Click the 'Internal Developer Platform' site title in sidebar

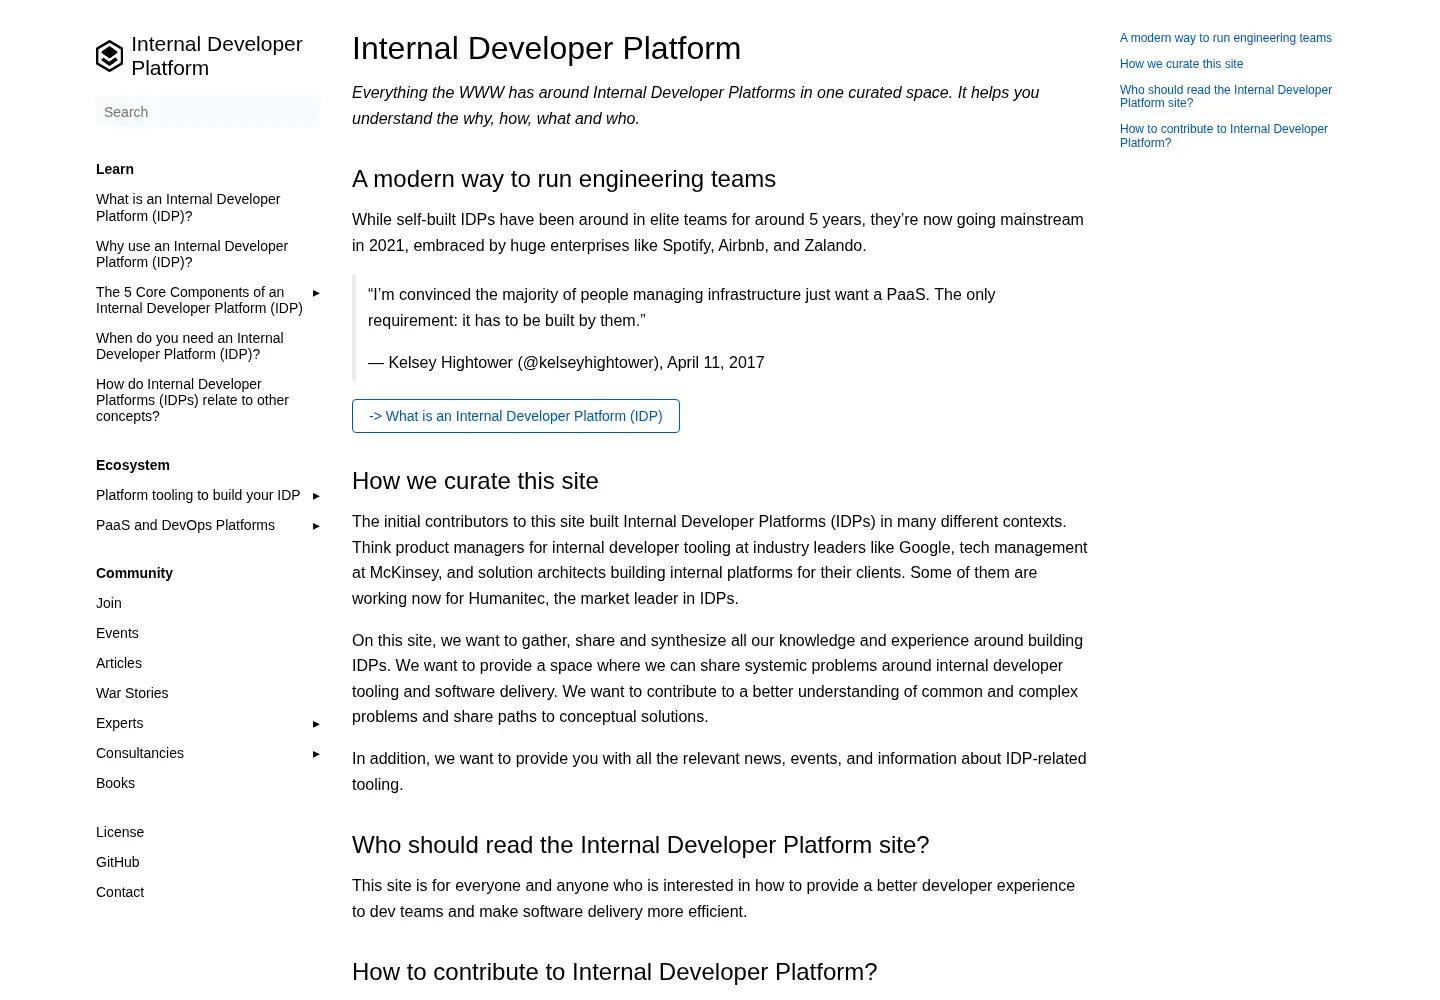[217, 56]
